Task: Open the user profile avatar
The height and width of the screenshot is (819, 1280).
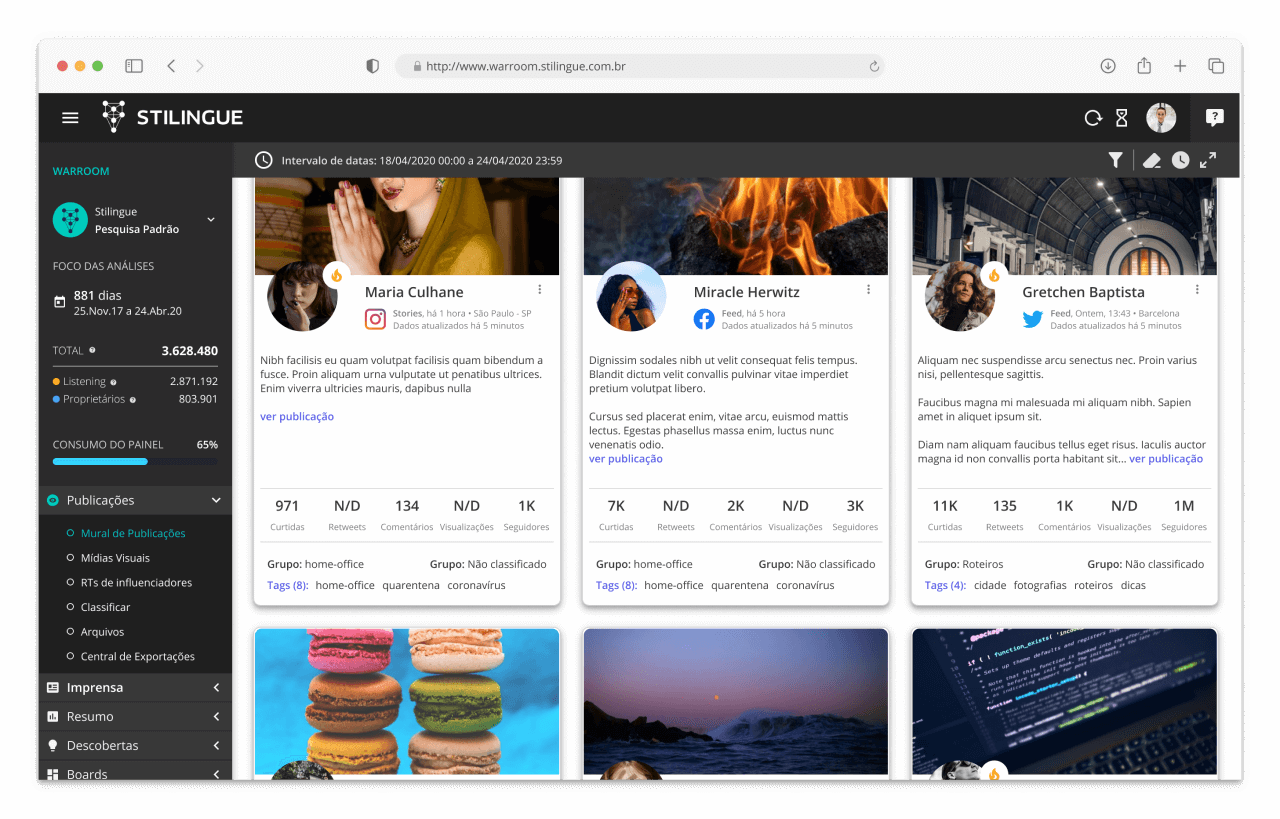Action: click(1161, 118)
